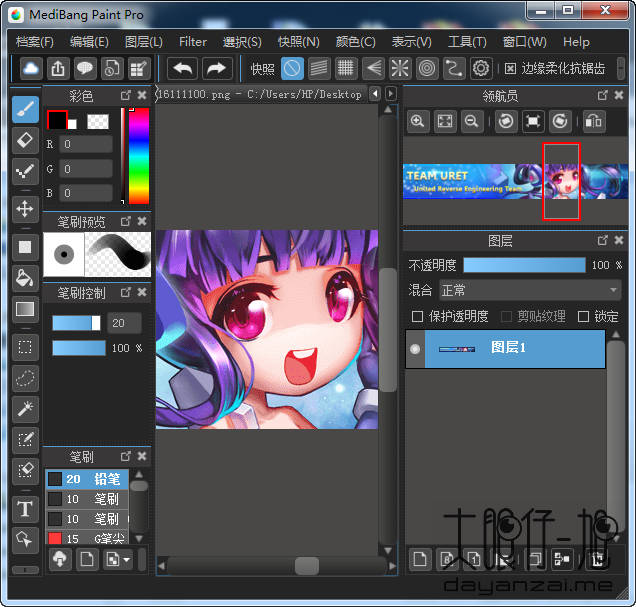Select the Select Pen tool

click(x=25, y=440)
